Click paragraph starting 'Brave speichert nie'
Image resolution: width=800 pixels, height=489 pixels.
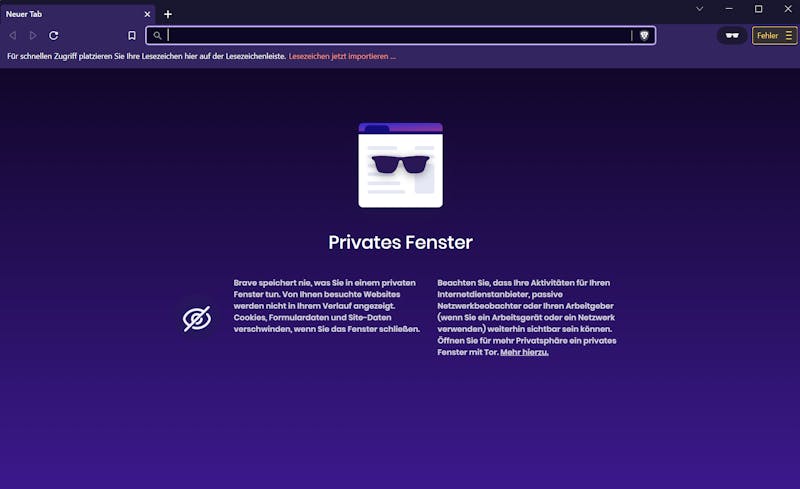327,306
